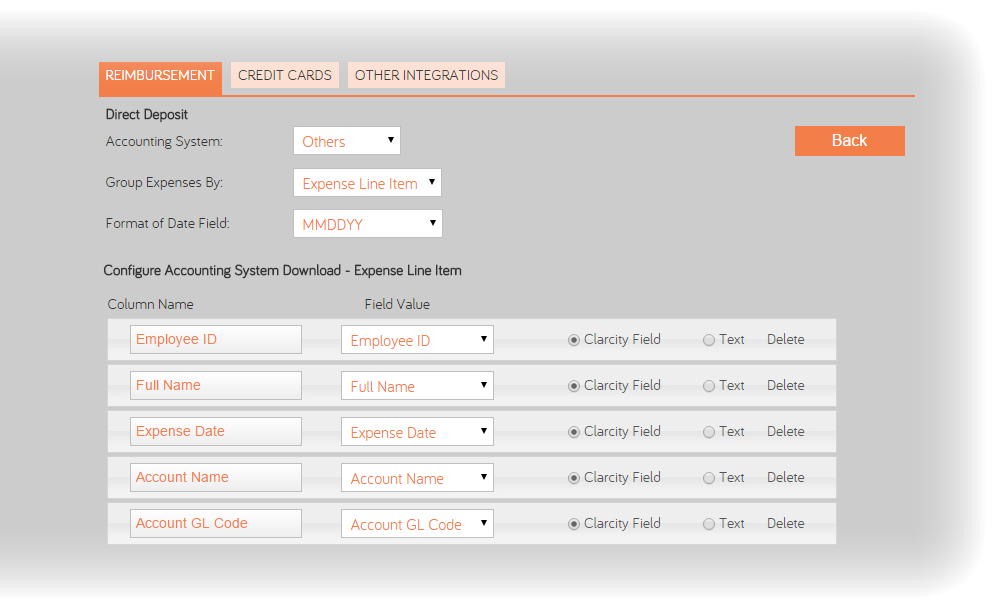Click Delete on the Expense Date row

[x=785, y=432]
